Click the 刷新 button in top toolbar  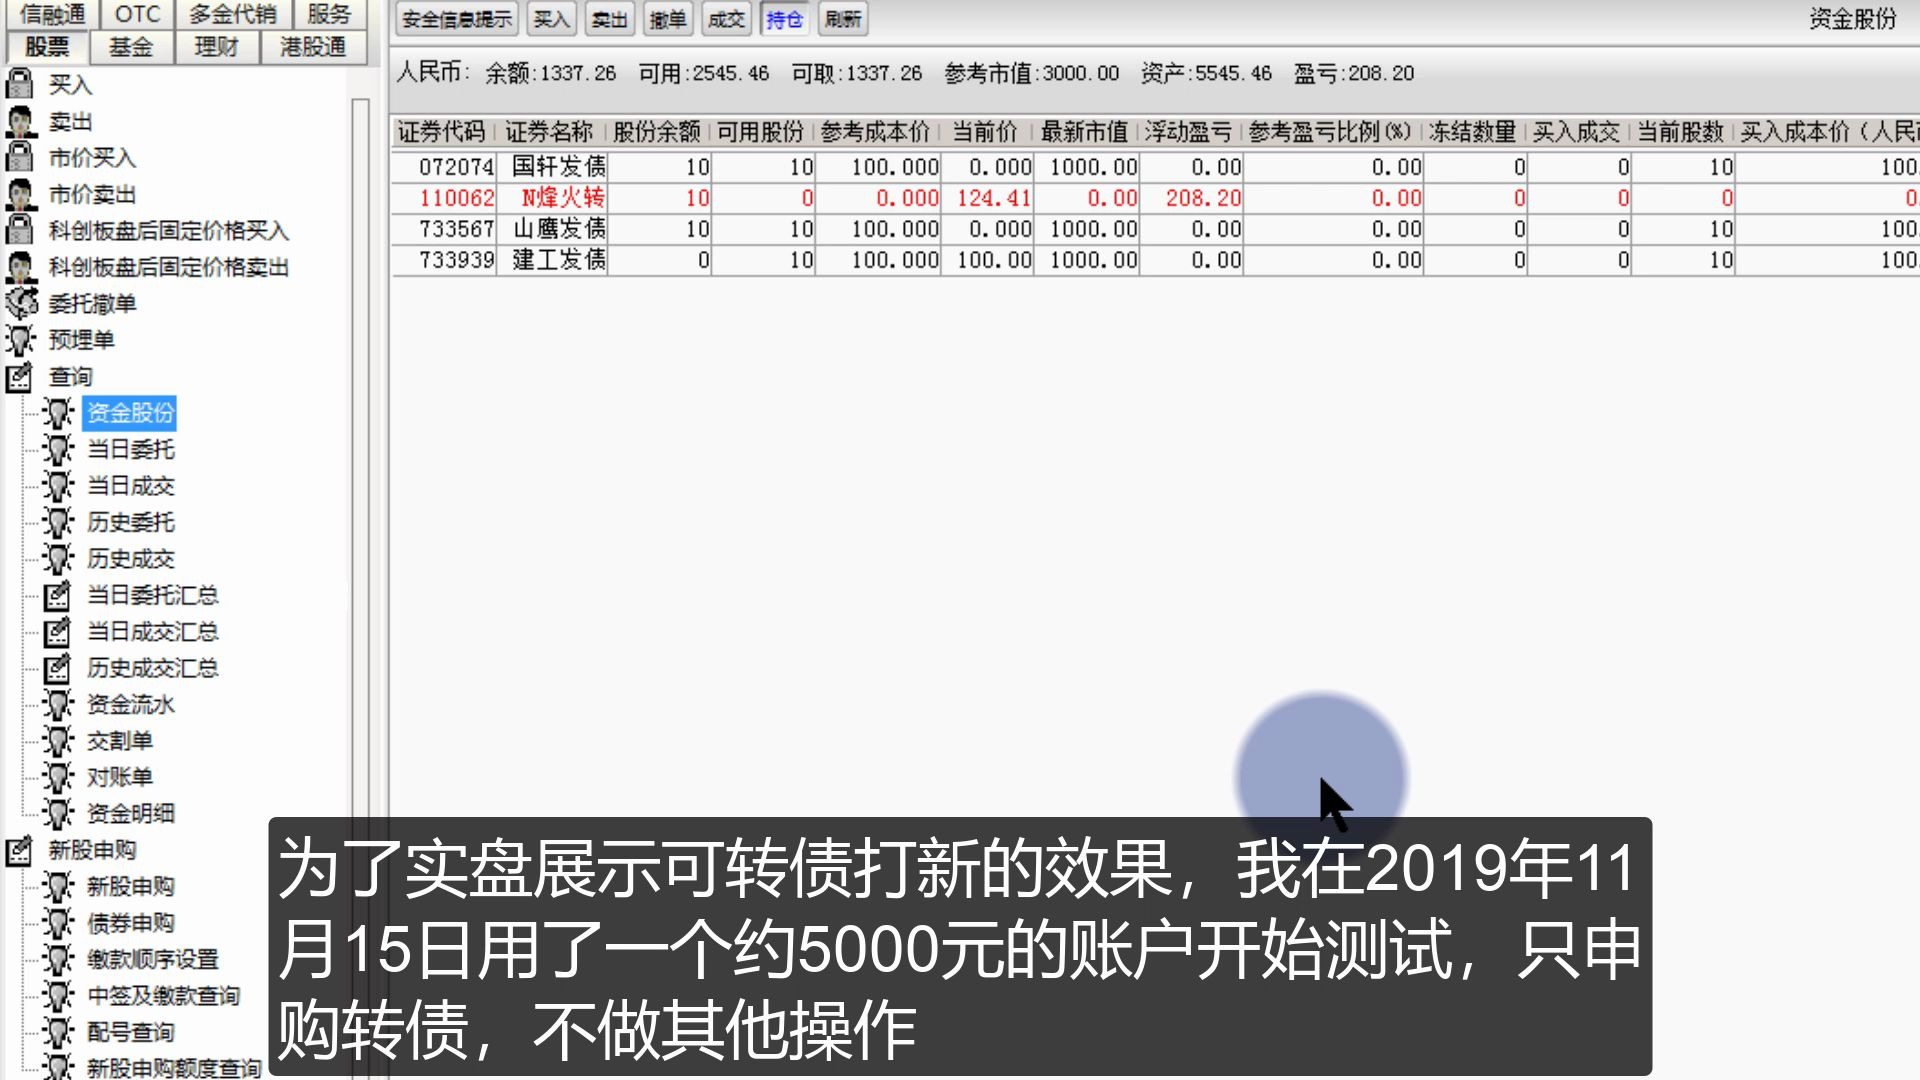coord(843,18)
